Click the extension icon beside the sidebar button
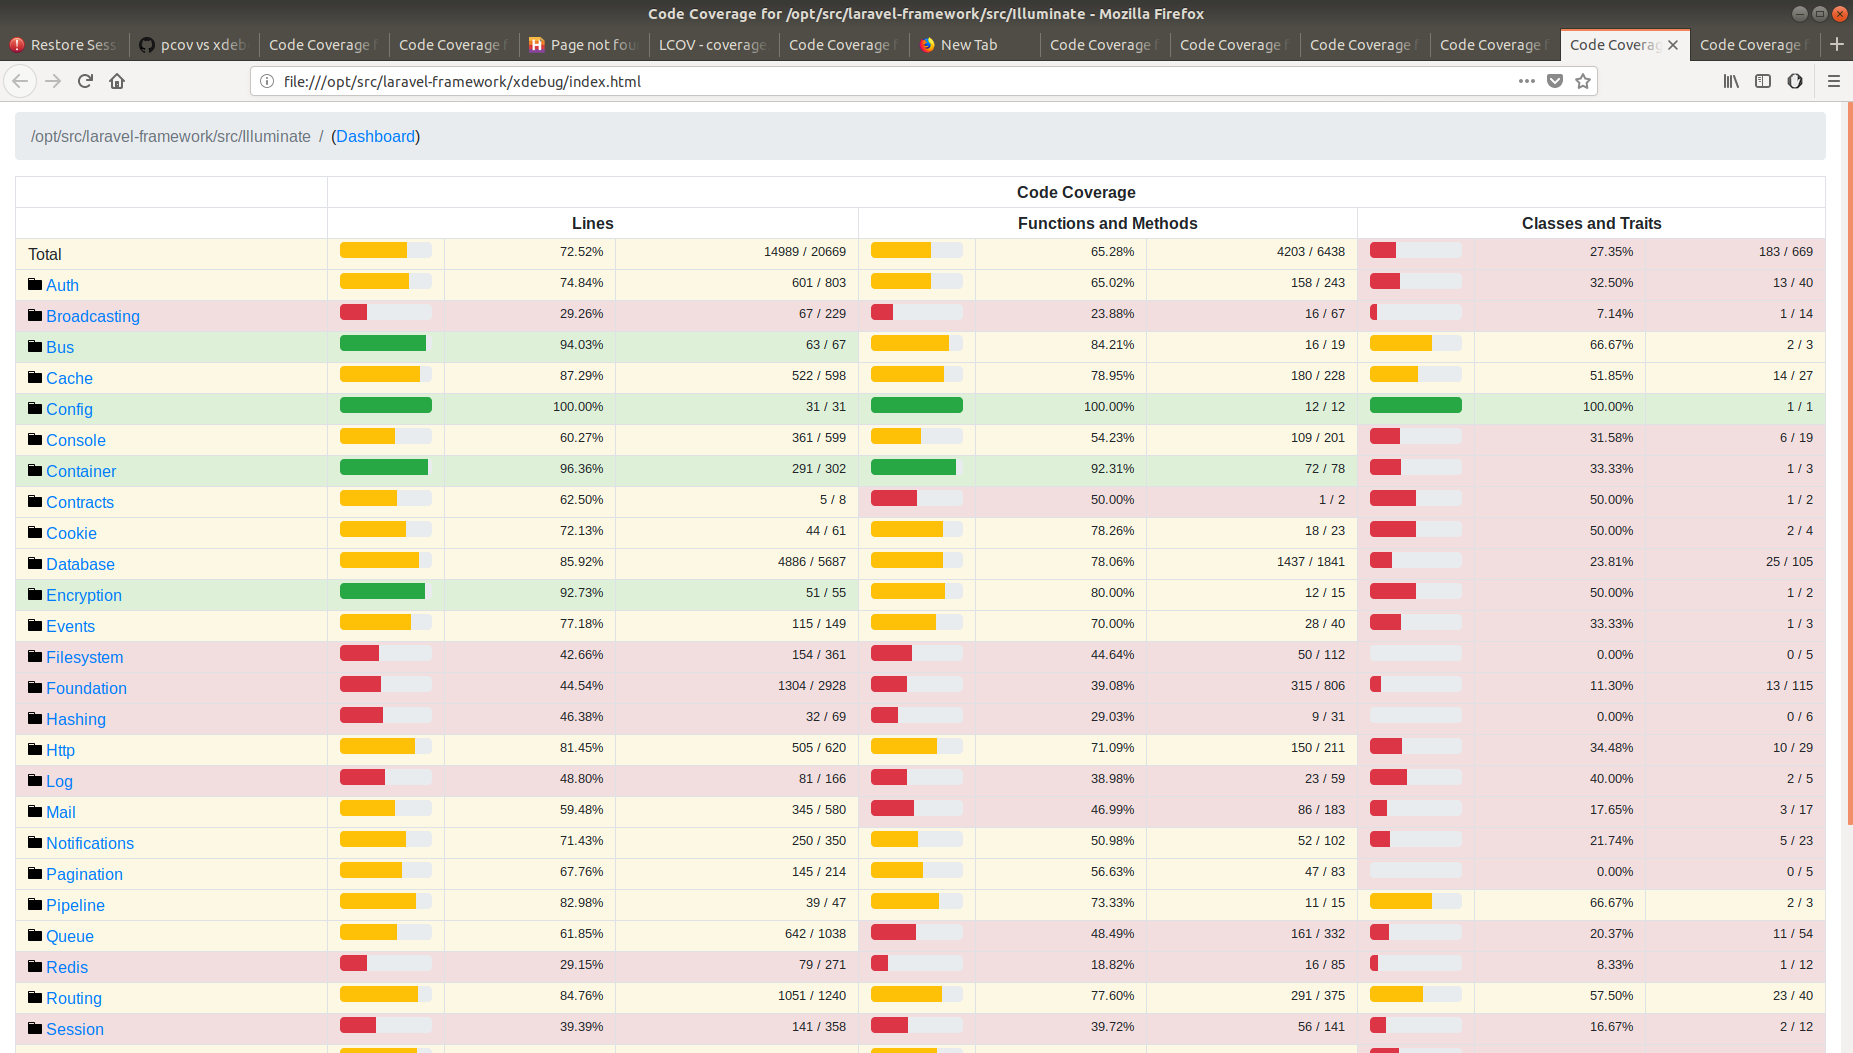 point(1795,81)
